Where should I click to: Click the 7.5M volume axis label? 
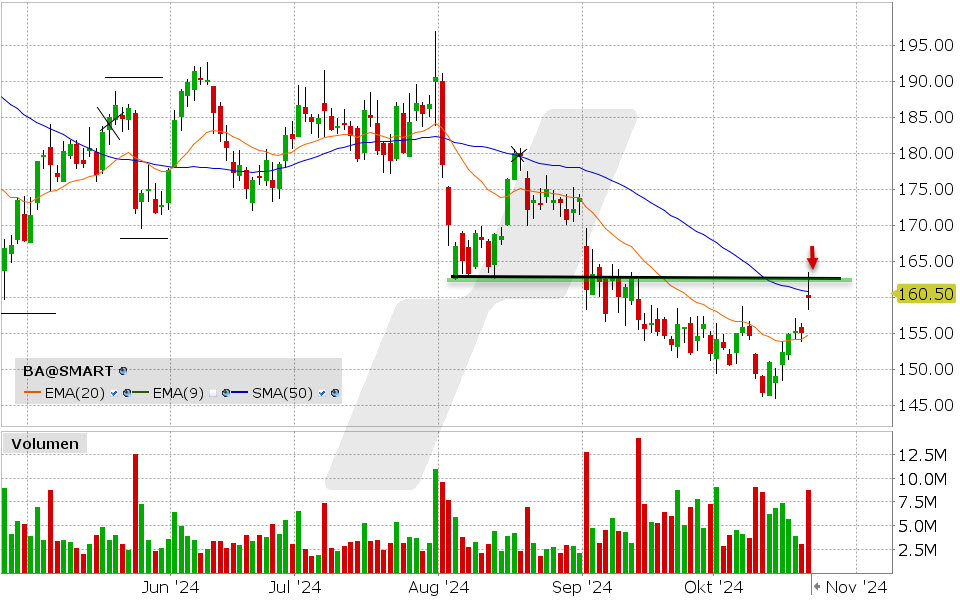917,503
